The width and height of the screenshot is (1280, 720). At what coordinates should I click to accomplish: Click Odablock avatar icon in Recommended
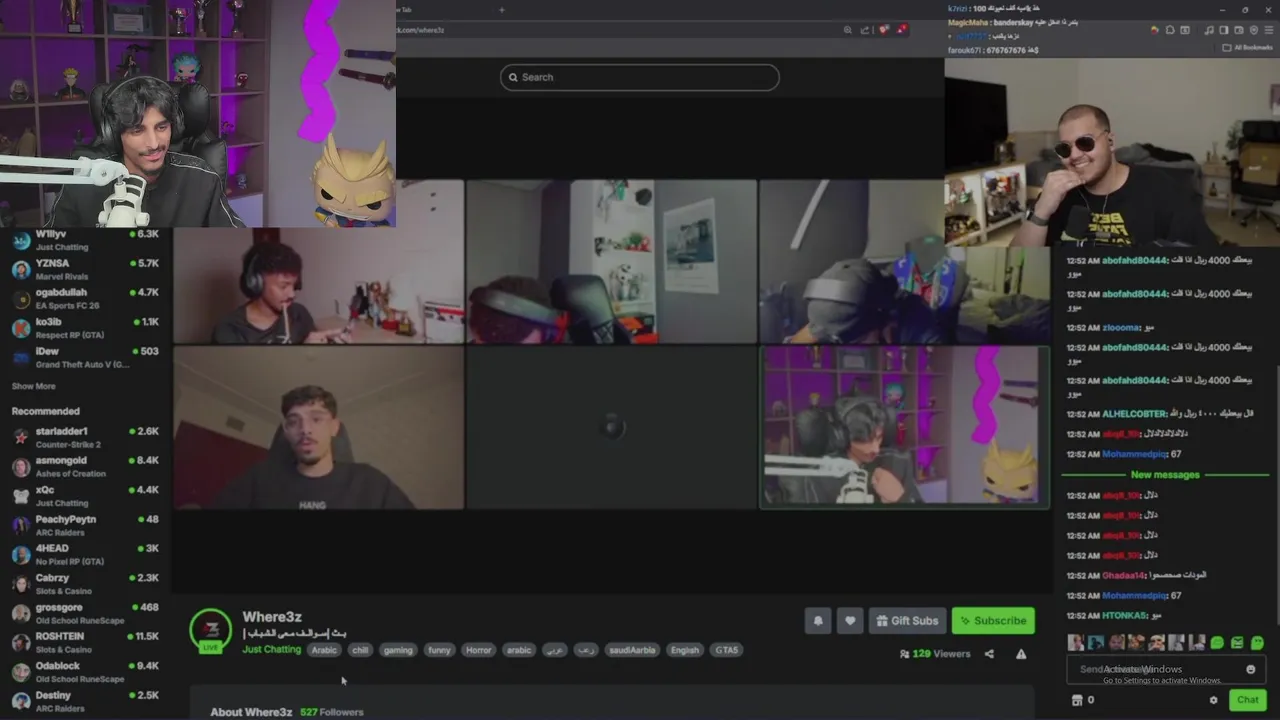pyautogui.click(x=20, y=672)
